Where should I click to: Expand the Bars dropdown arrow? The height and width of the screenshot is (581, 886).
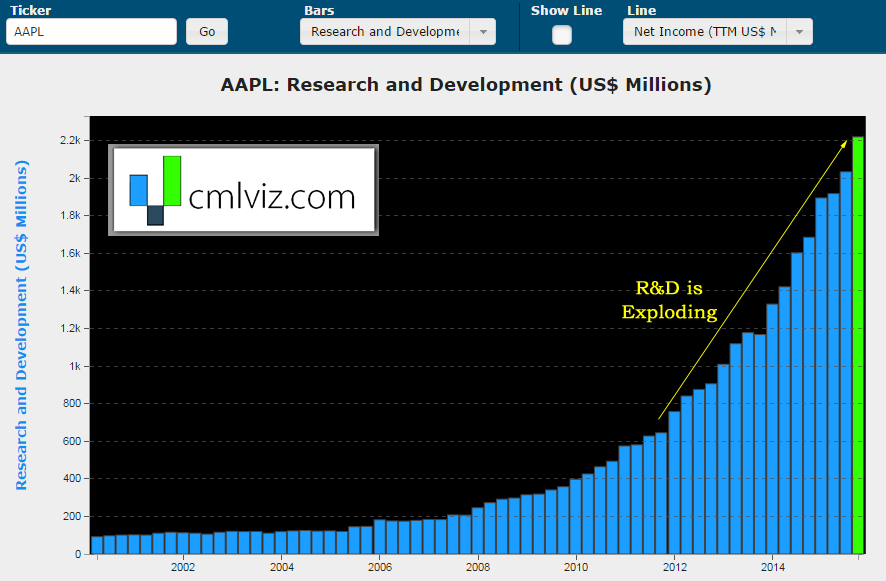(x=483, y=32)
